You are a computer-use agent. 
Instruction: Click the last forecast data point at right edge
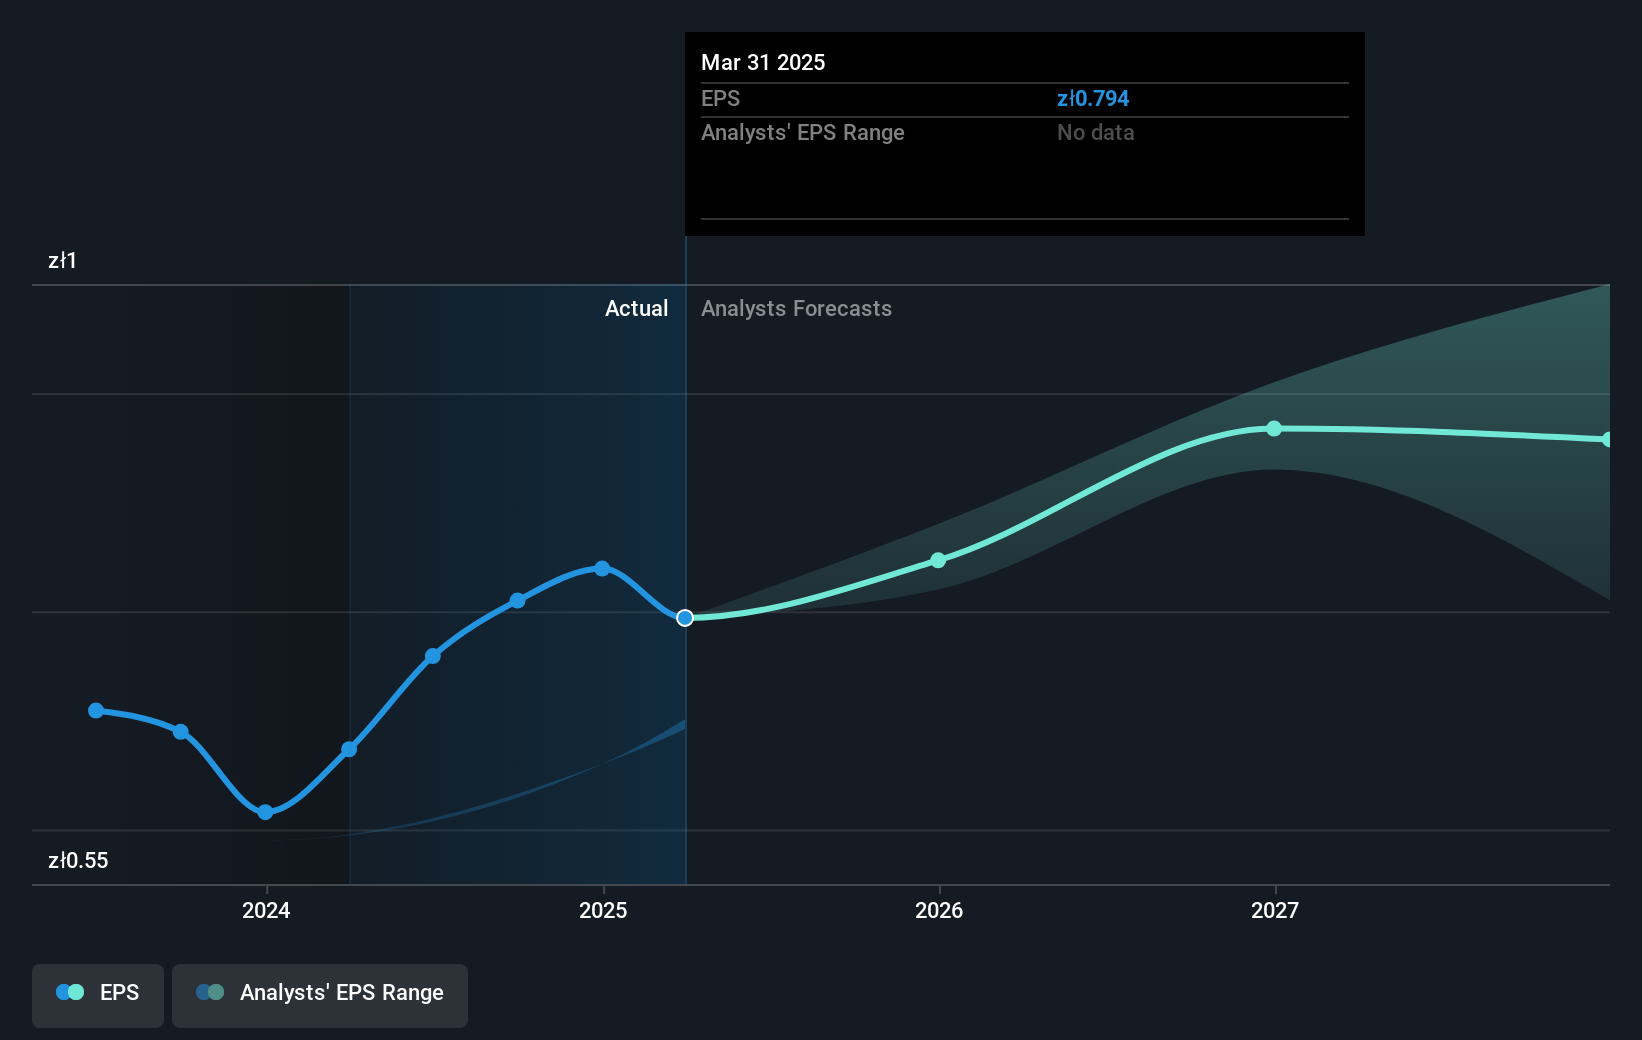click(1607, 440)
